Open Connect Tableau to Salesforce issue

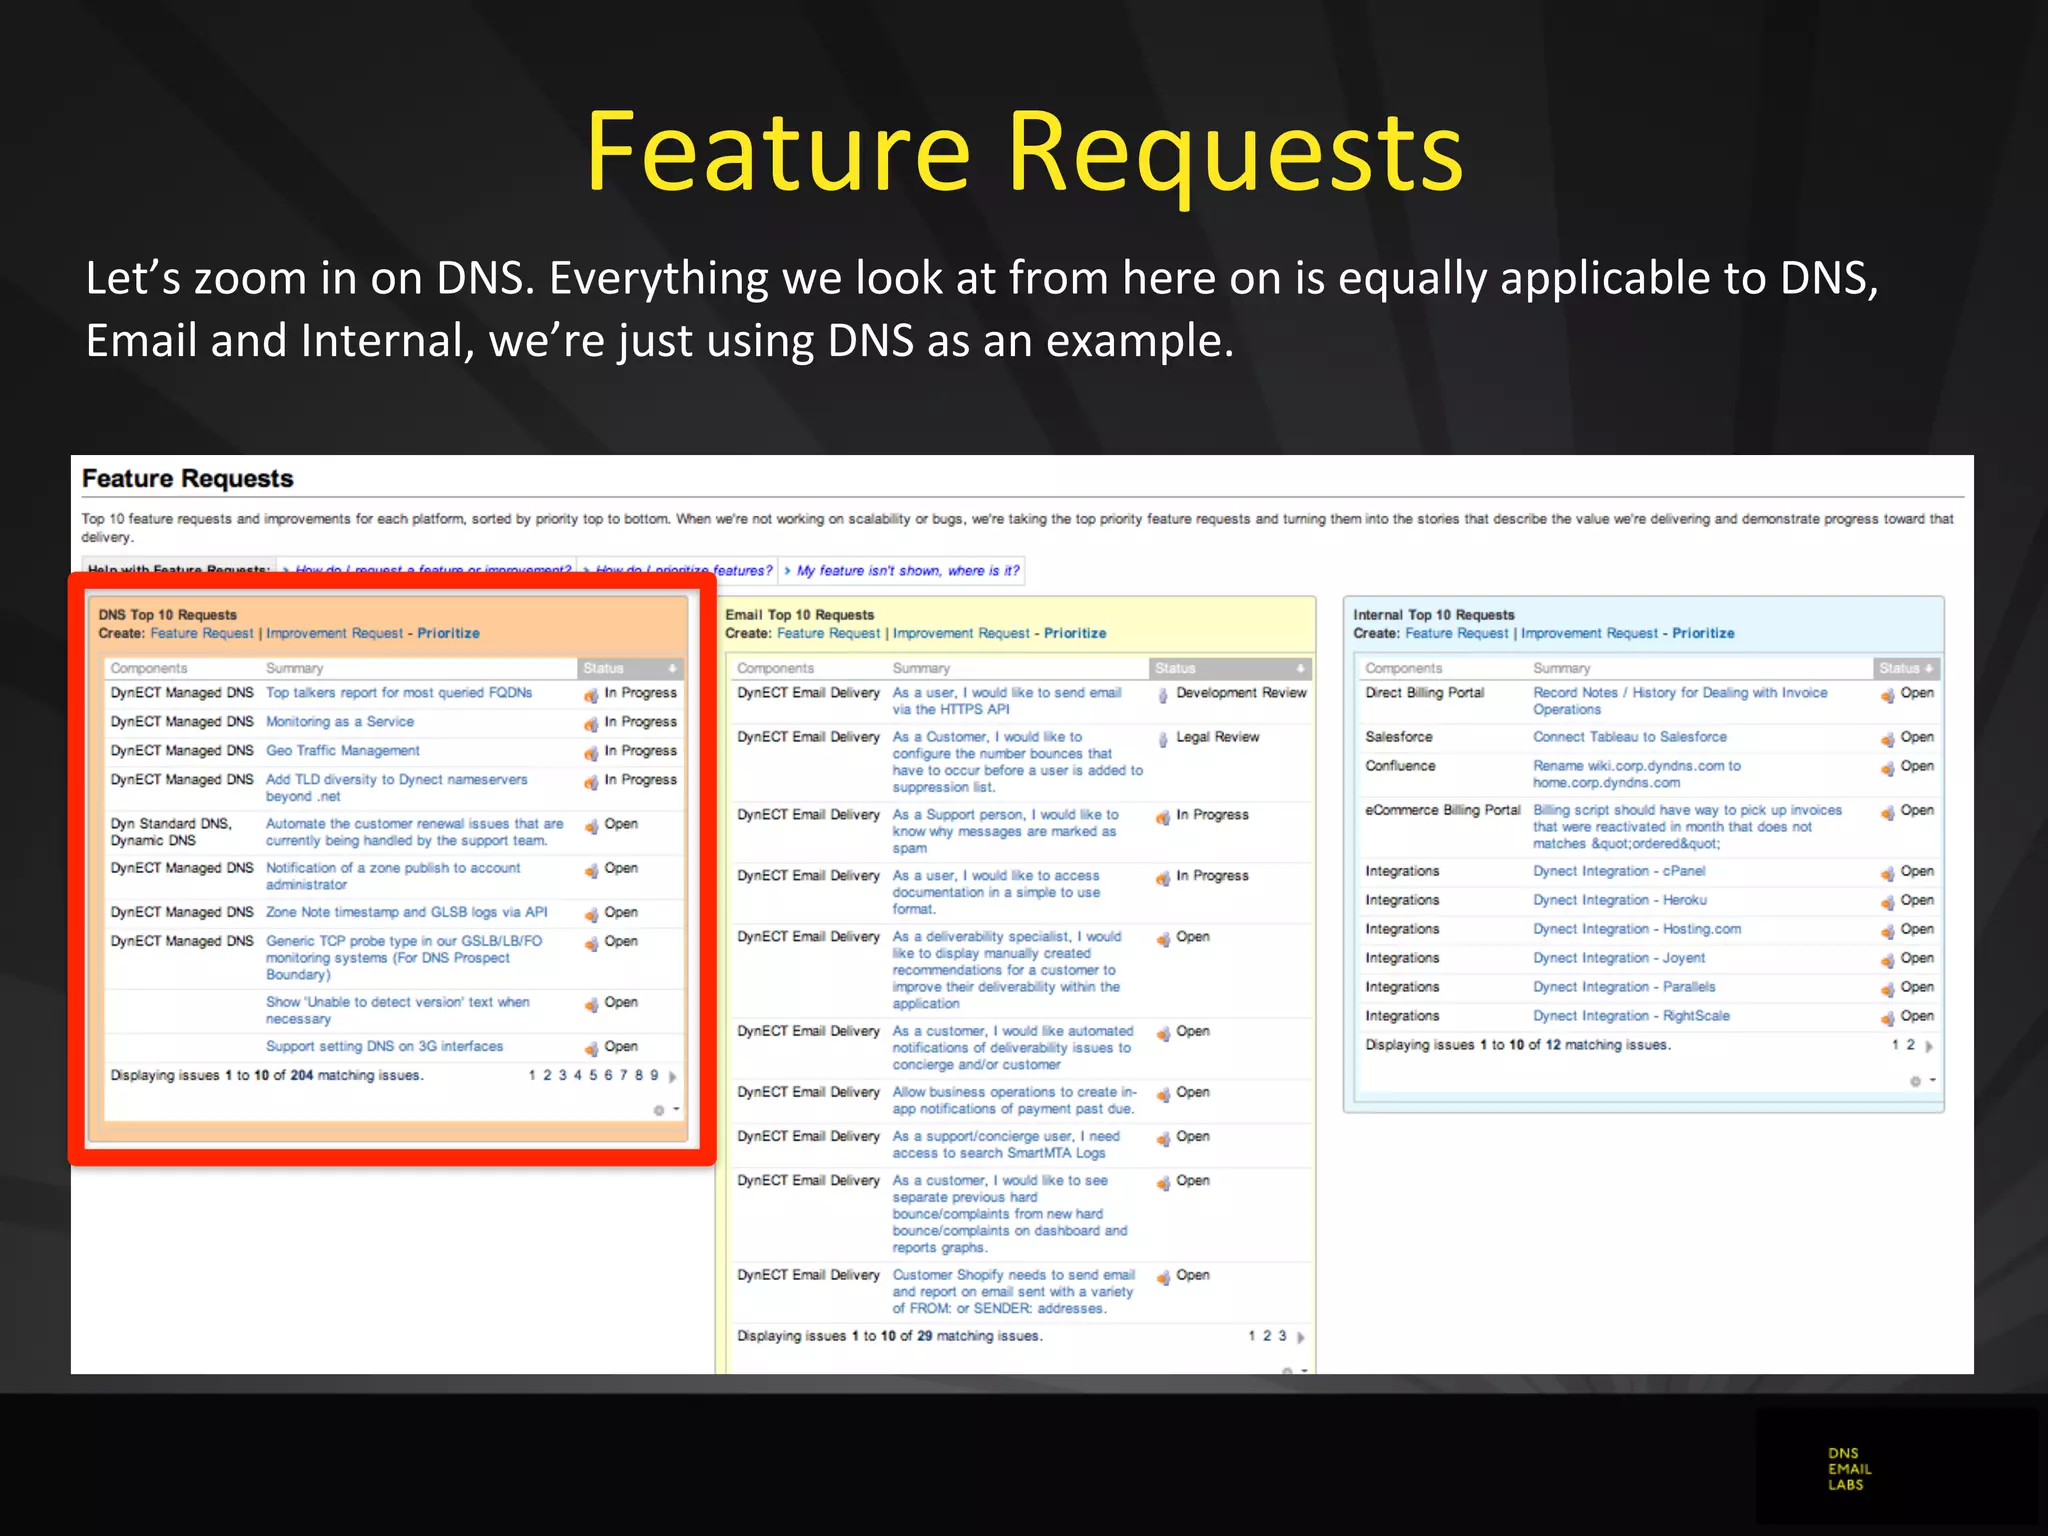pos(1630,737)
